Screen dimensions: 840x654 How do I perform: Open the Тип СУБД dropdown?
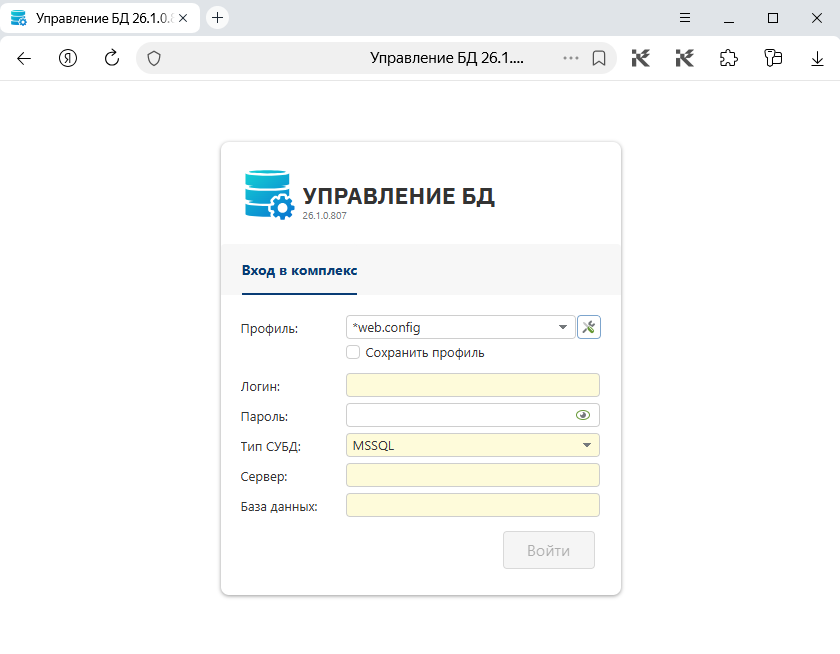click(x=472, y=445)
